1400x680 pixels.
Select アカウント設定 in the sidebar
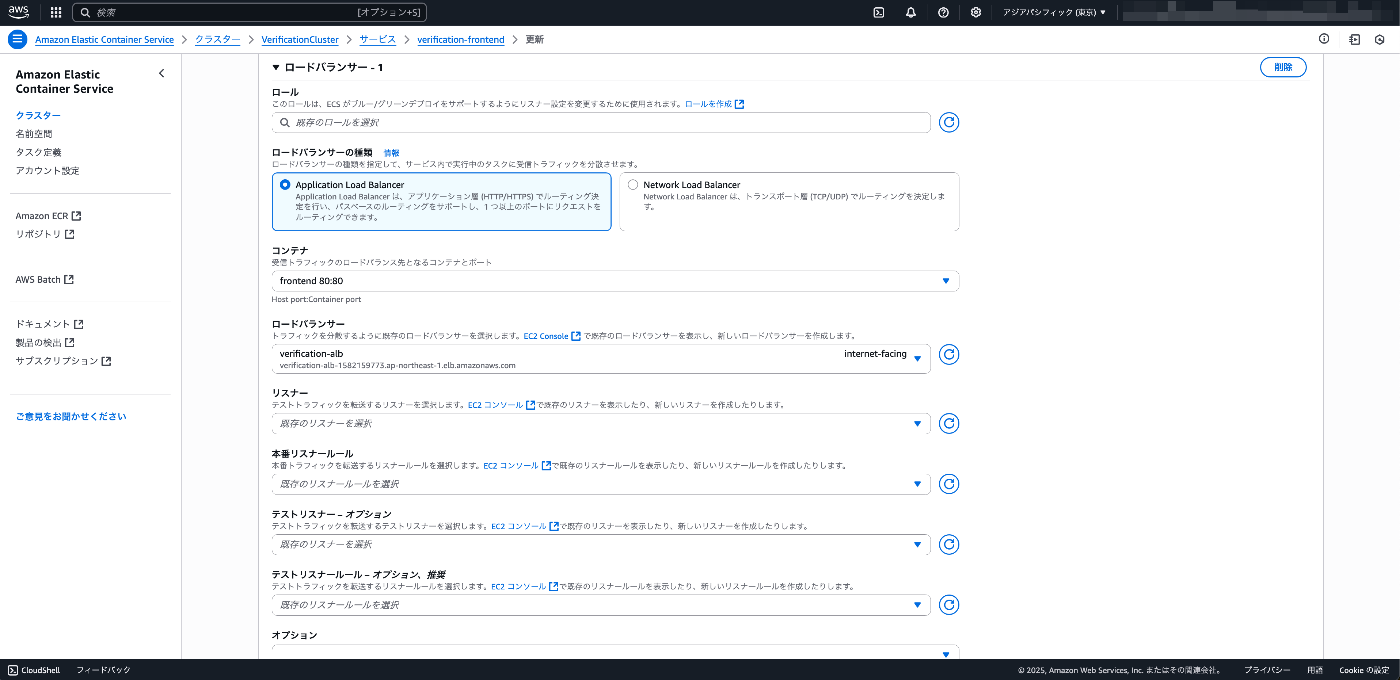pyautogui.click(x=47, y=171)
